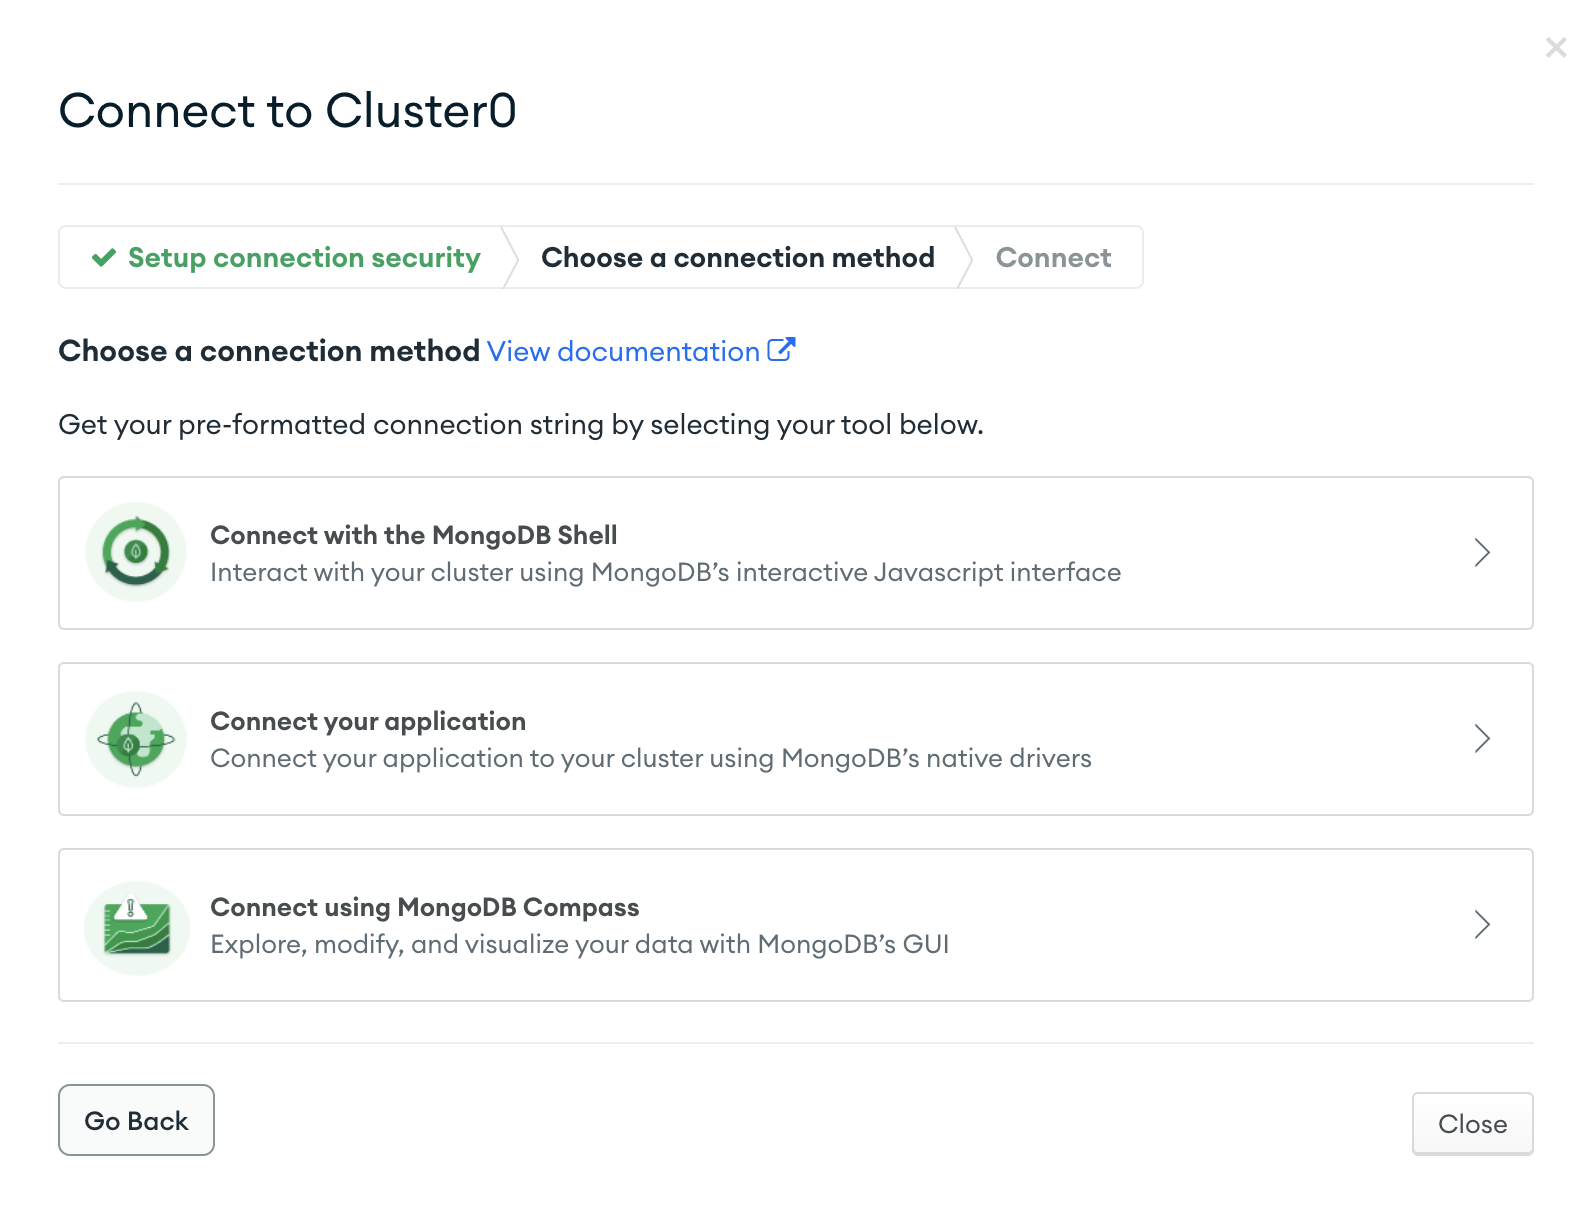1590x1214 pixels.
Task: Dismiss the dialog with the X icon
Action: point(1556,46)
